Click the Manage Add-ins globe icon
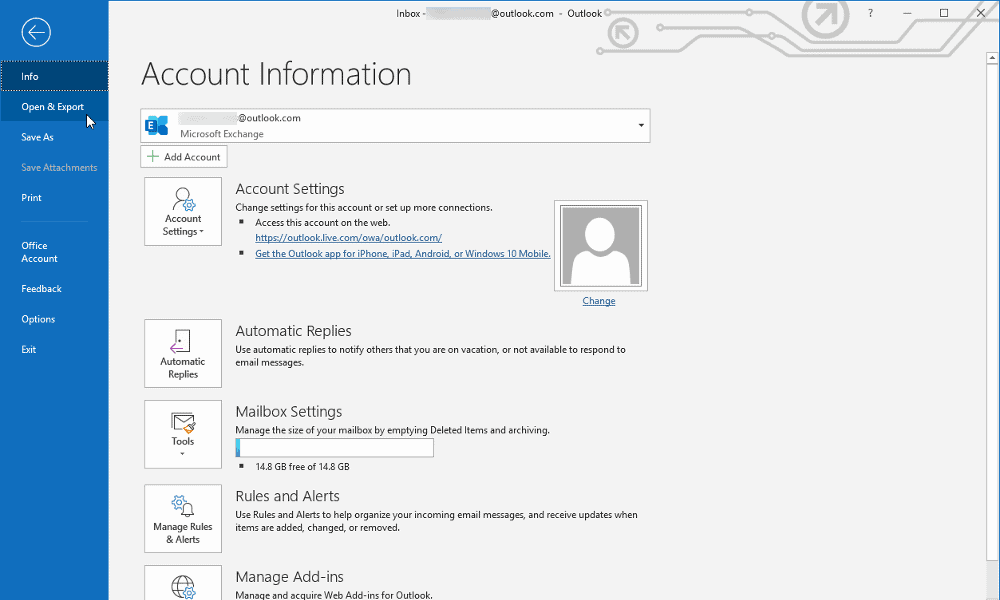This screenshot has height=600, width=1000. click(183, 586)
